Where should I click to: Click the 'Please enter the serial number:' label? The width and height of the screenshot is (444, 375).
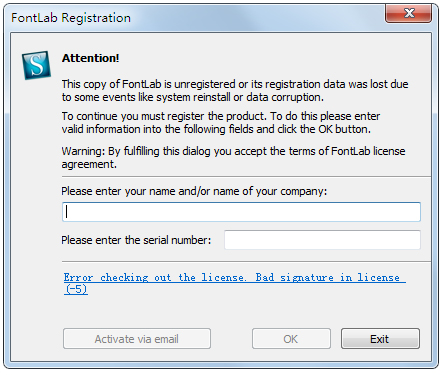pos(136,240)
